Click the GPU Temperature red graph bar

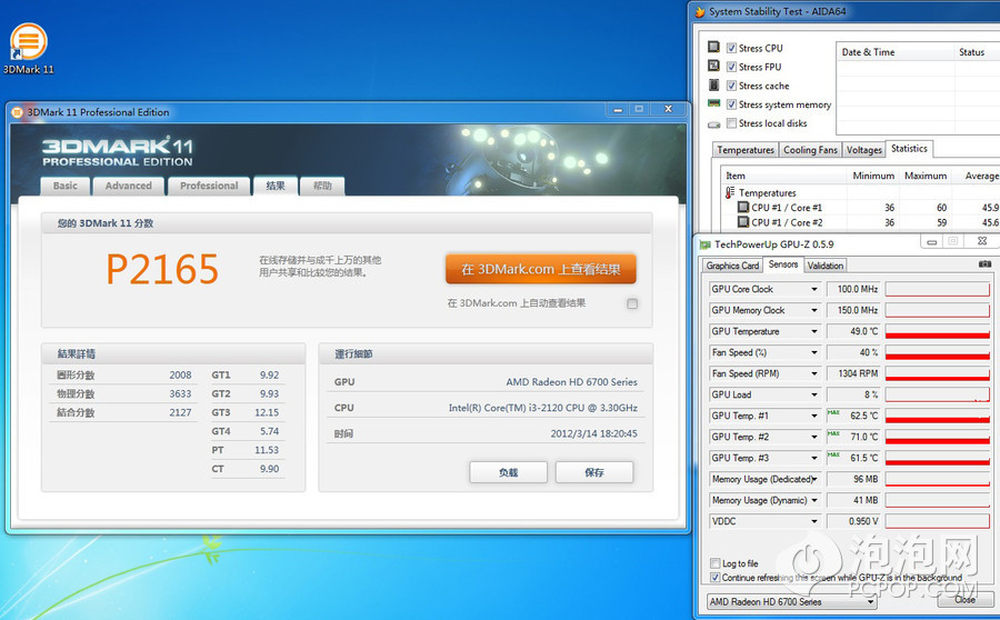point(938,332)
